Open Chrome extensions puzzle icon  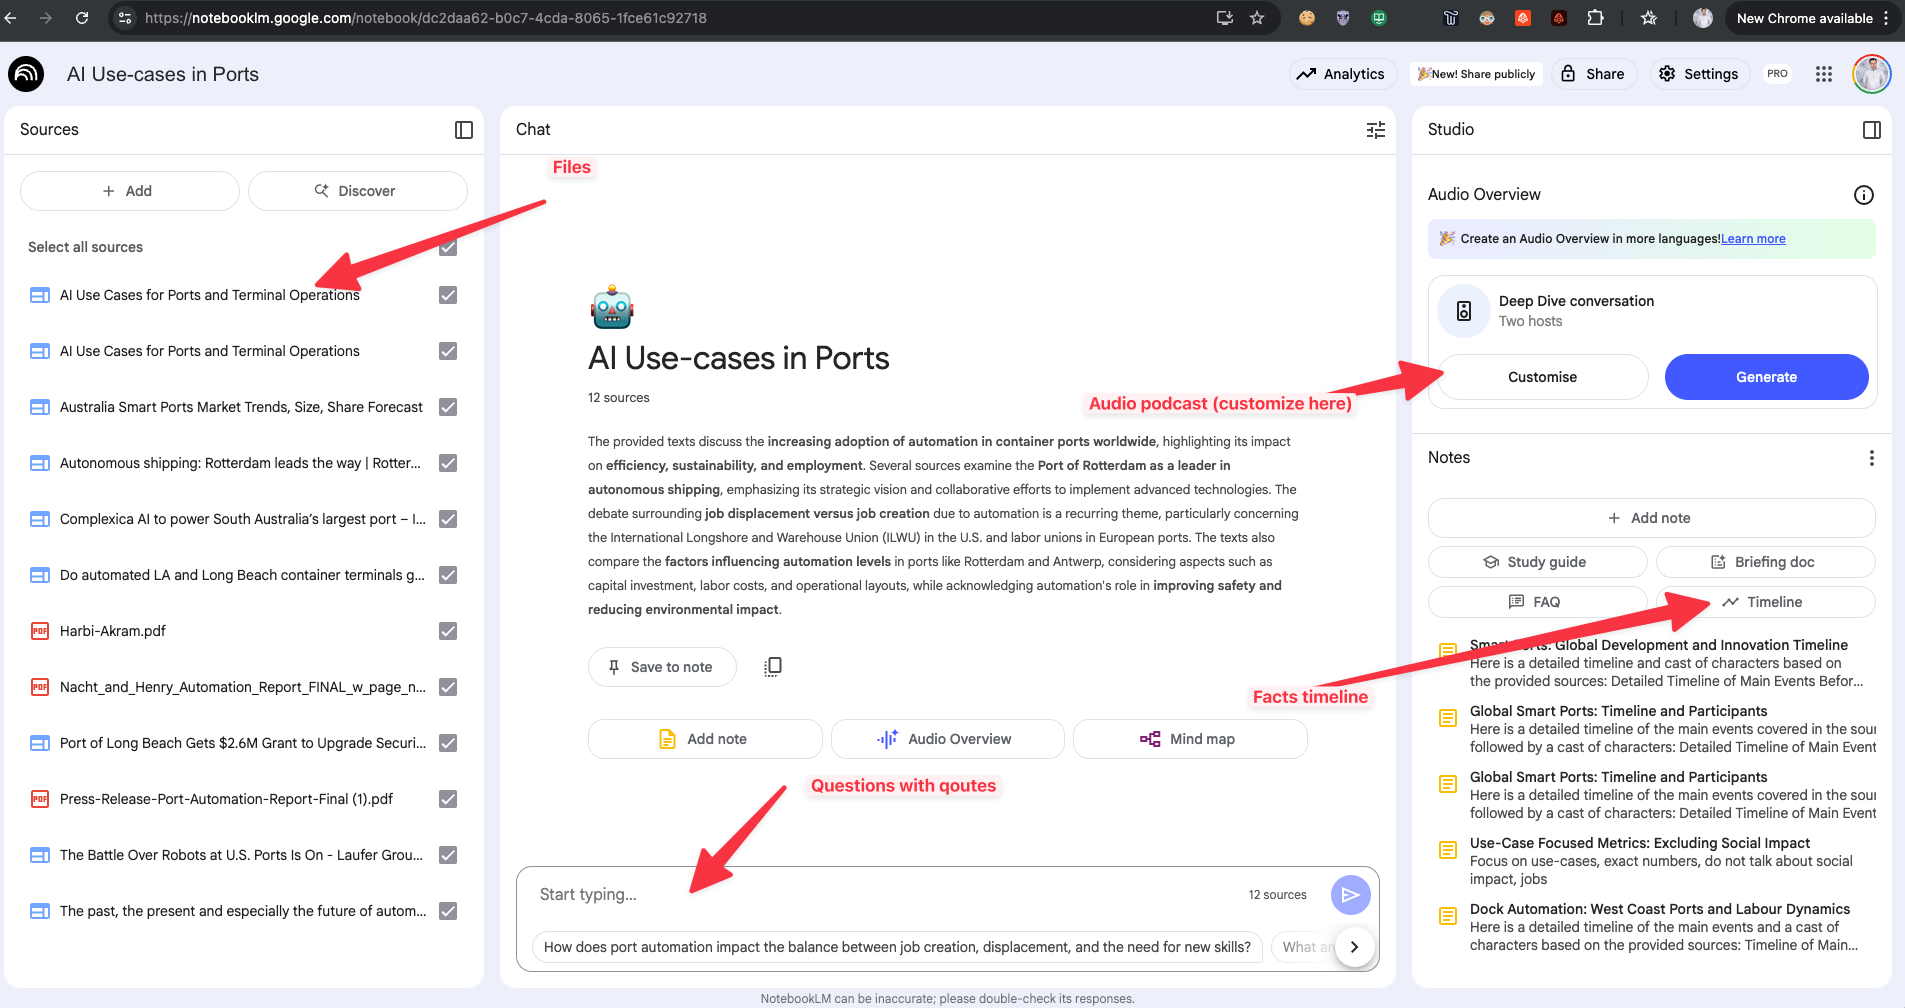pos(1595,18)
